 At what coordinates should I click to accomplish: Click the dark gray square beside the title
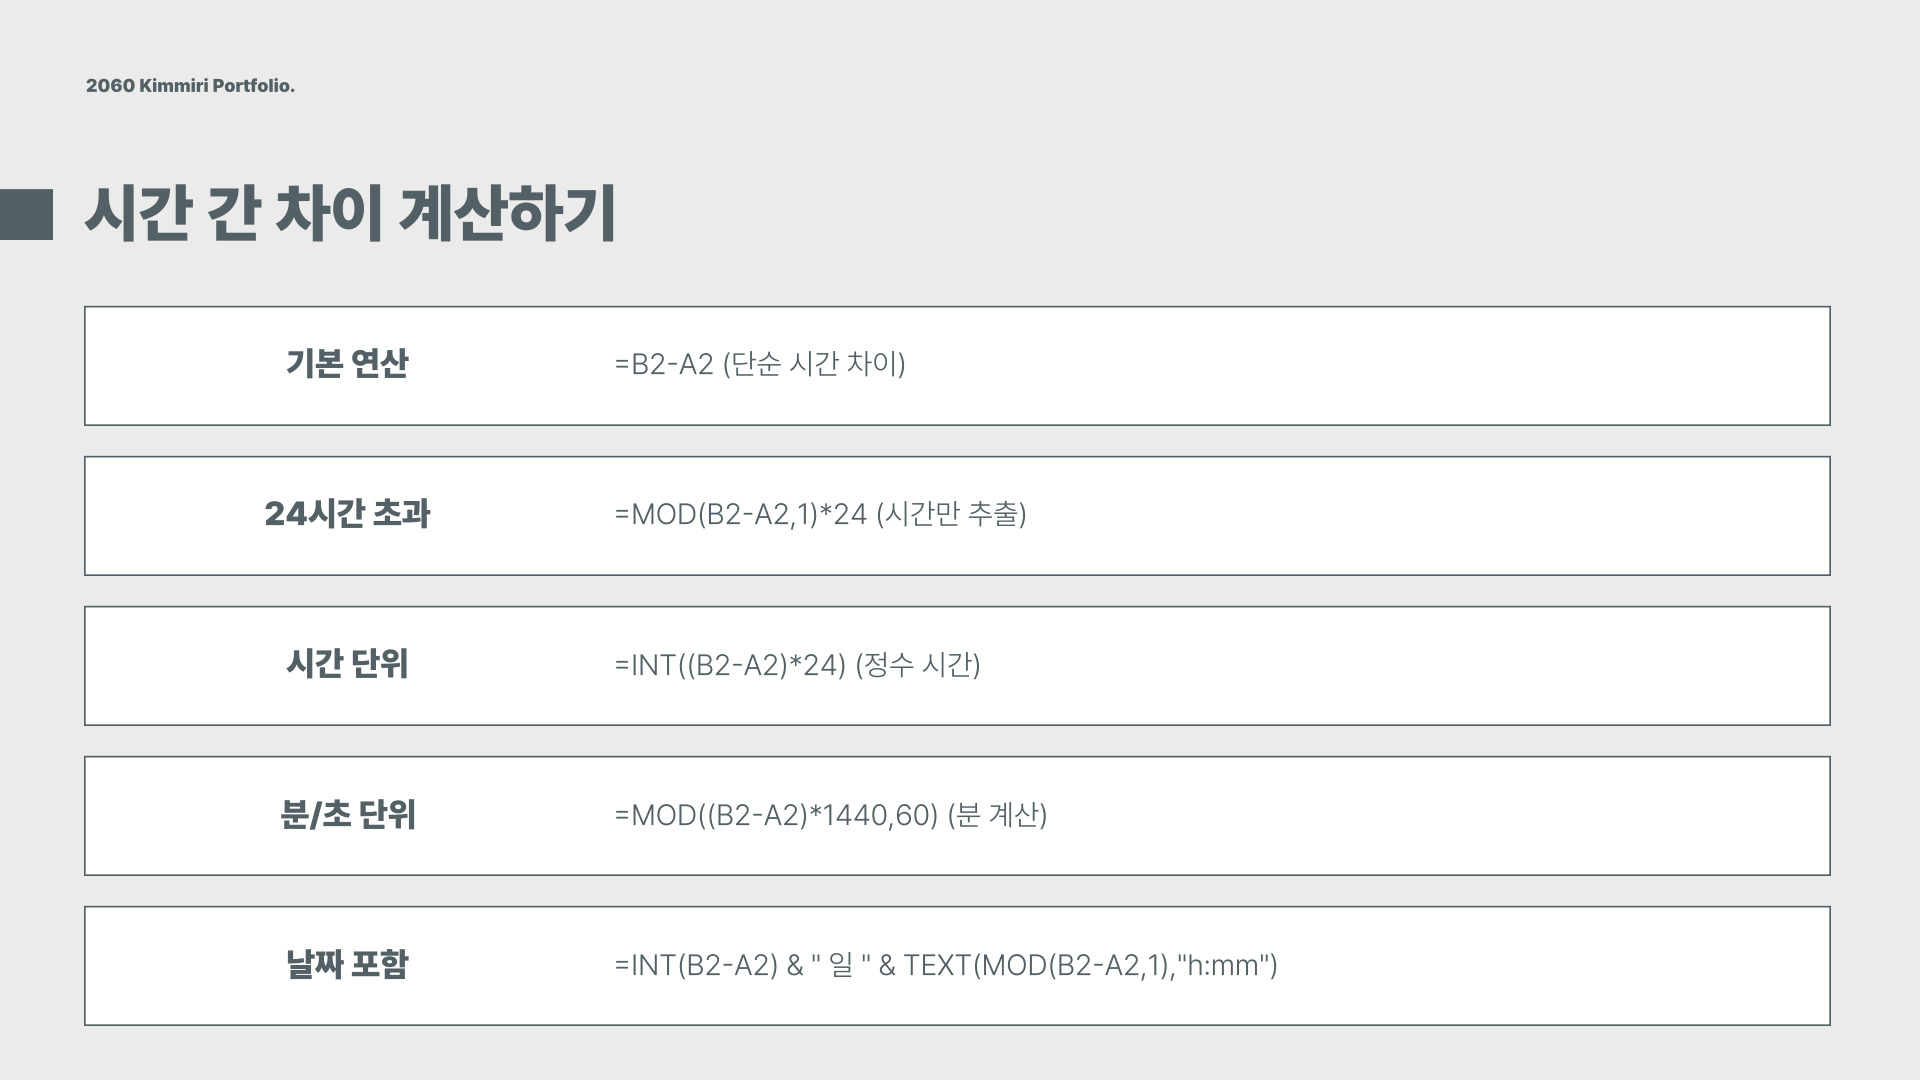click(26, 214)
